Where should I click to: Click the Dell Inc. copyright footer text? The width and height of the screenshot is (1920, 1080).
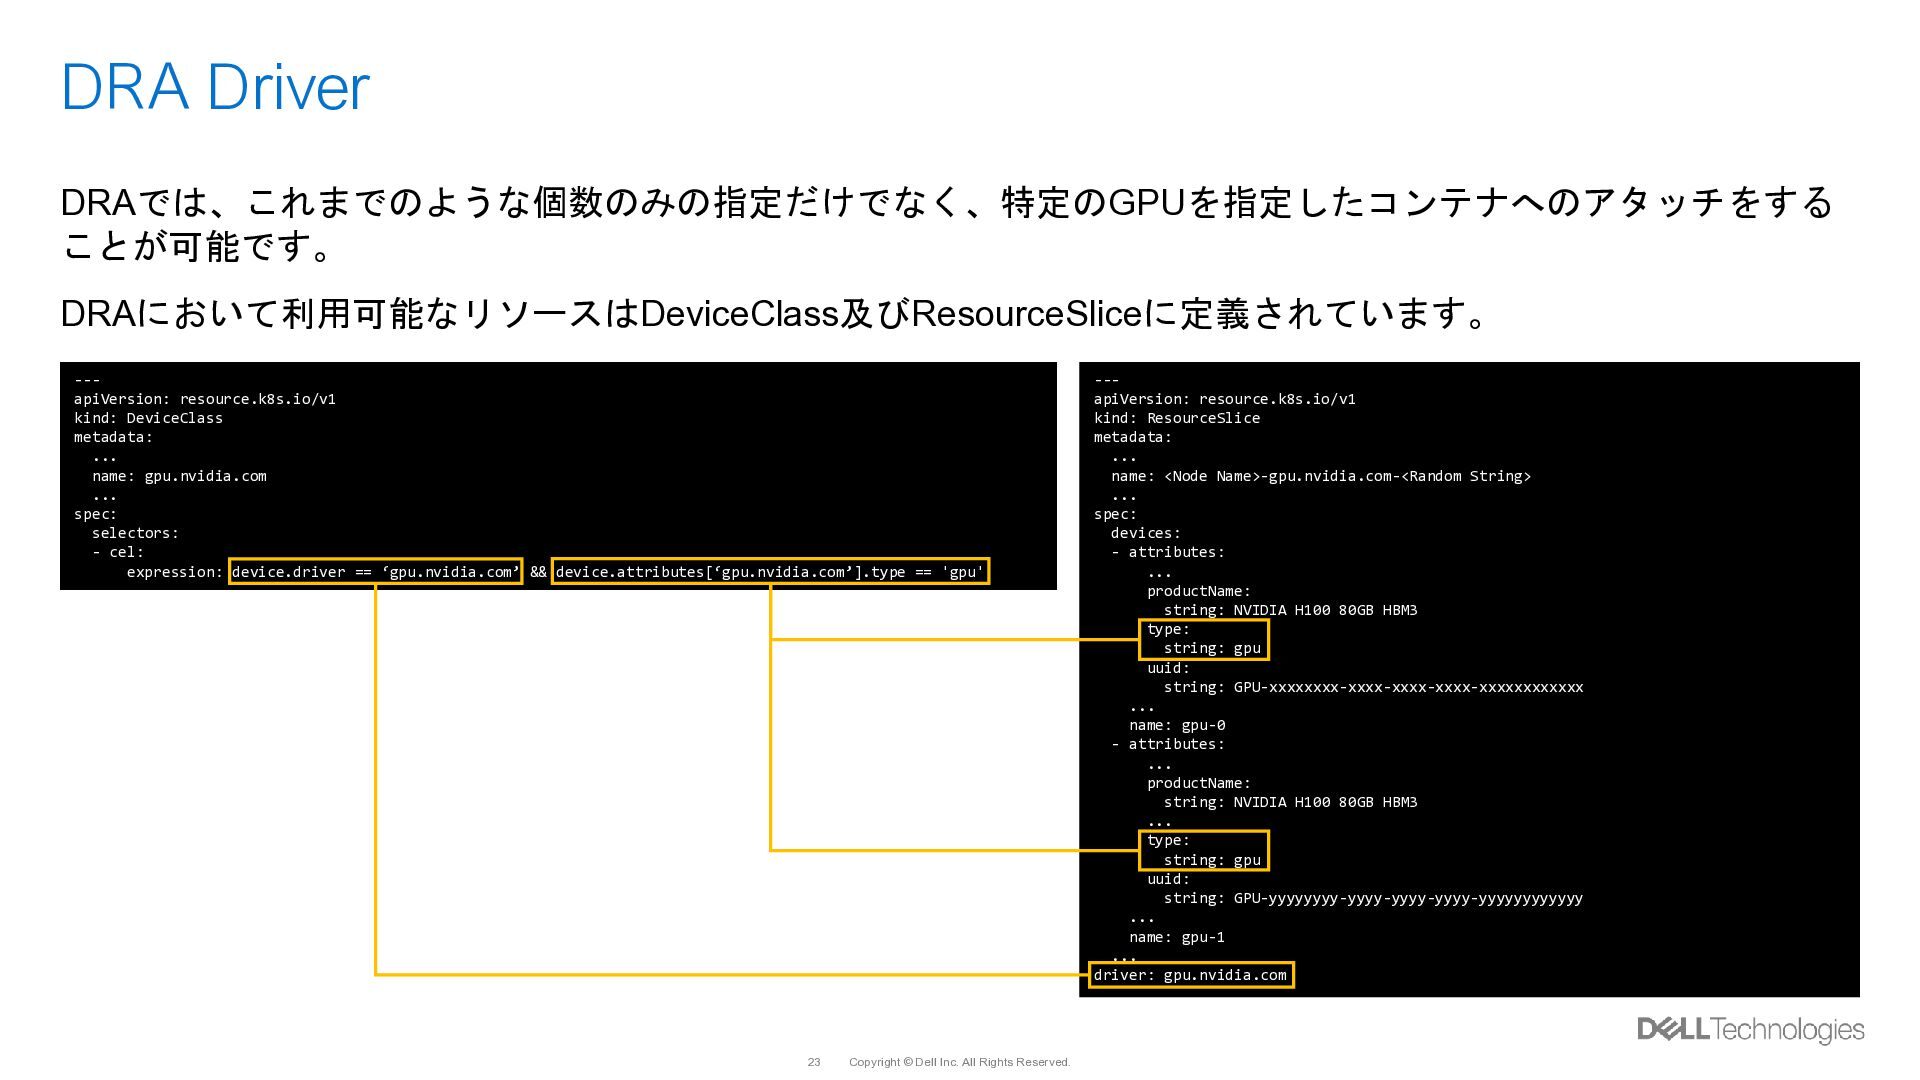pos(959,1062)
